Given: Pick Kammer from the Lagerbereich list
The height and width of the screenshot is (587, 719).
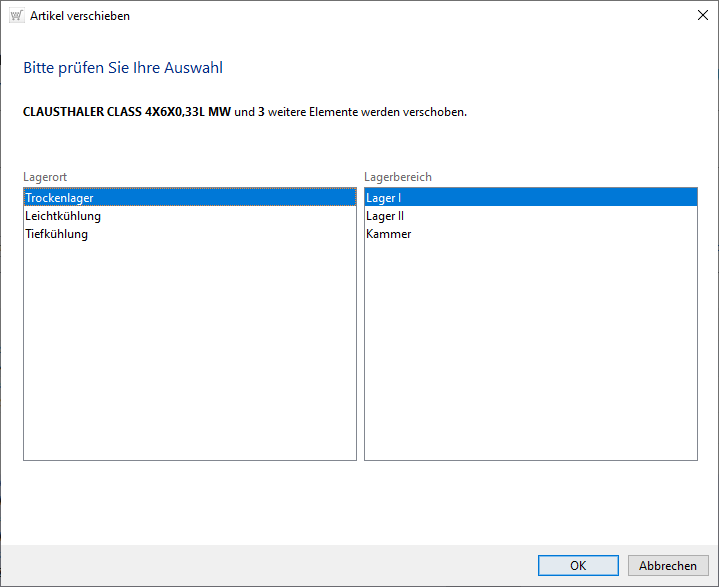Looking at the screenshot, I should click(x=389, y=234).
